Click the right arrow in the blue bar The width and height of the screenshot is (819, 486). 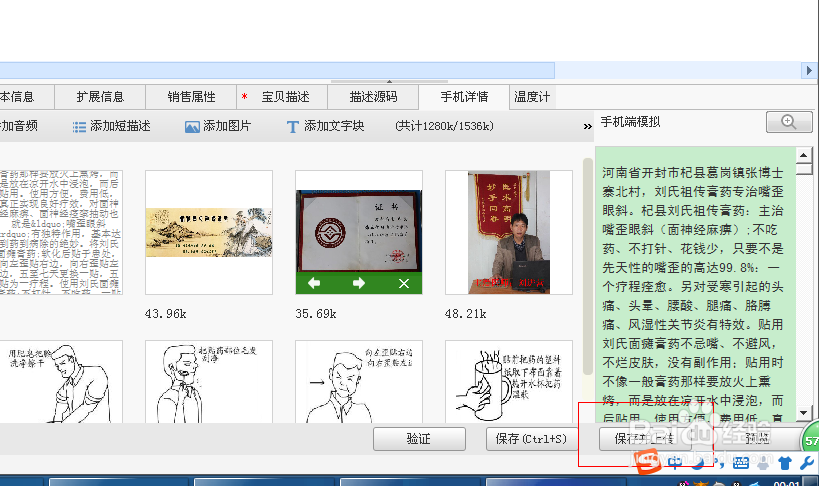point(809,70)
